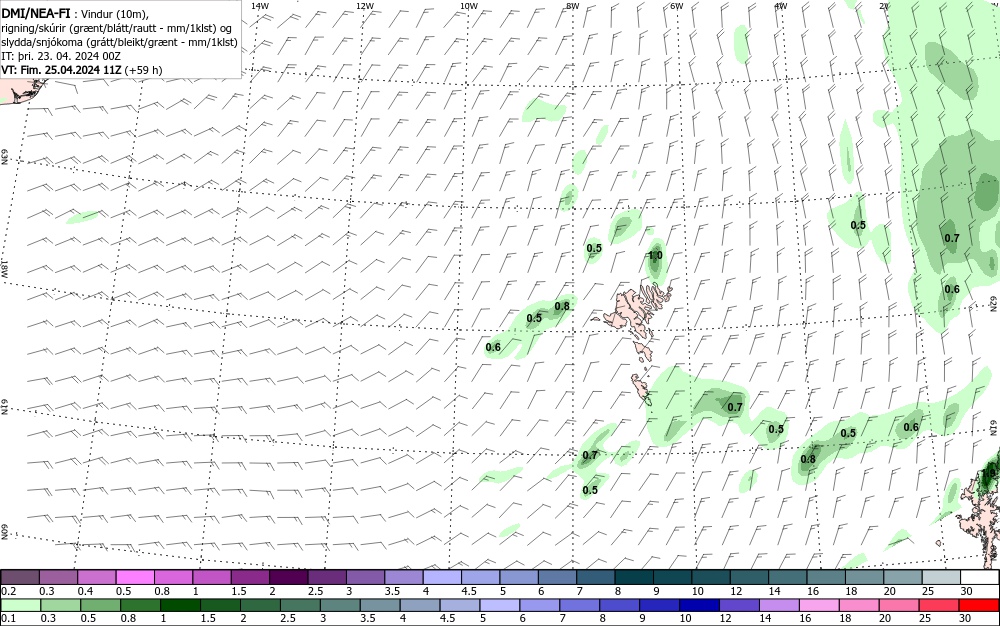Screen dimensions: 1000x626
Task: Select the snow legend swatch labeled 12
Action: (750, 577)
